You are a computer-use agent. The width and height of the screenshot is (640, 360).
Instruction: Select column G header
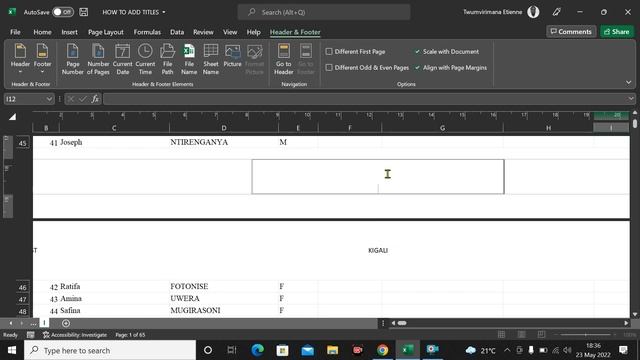442,128
